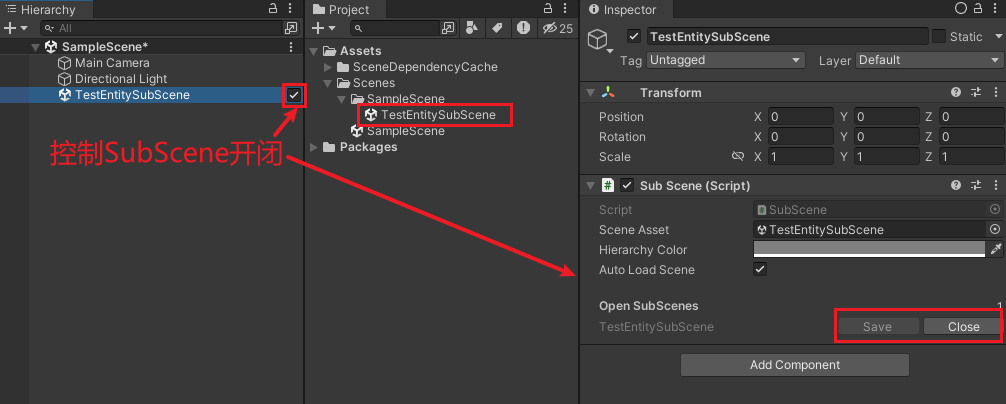Screen dimensions: 1006x404
Task: Lock the Project panel
Action: 548,8
